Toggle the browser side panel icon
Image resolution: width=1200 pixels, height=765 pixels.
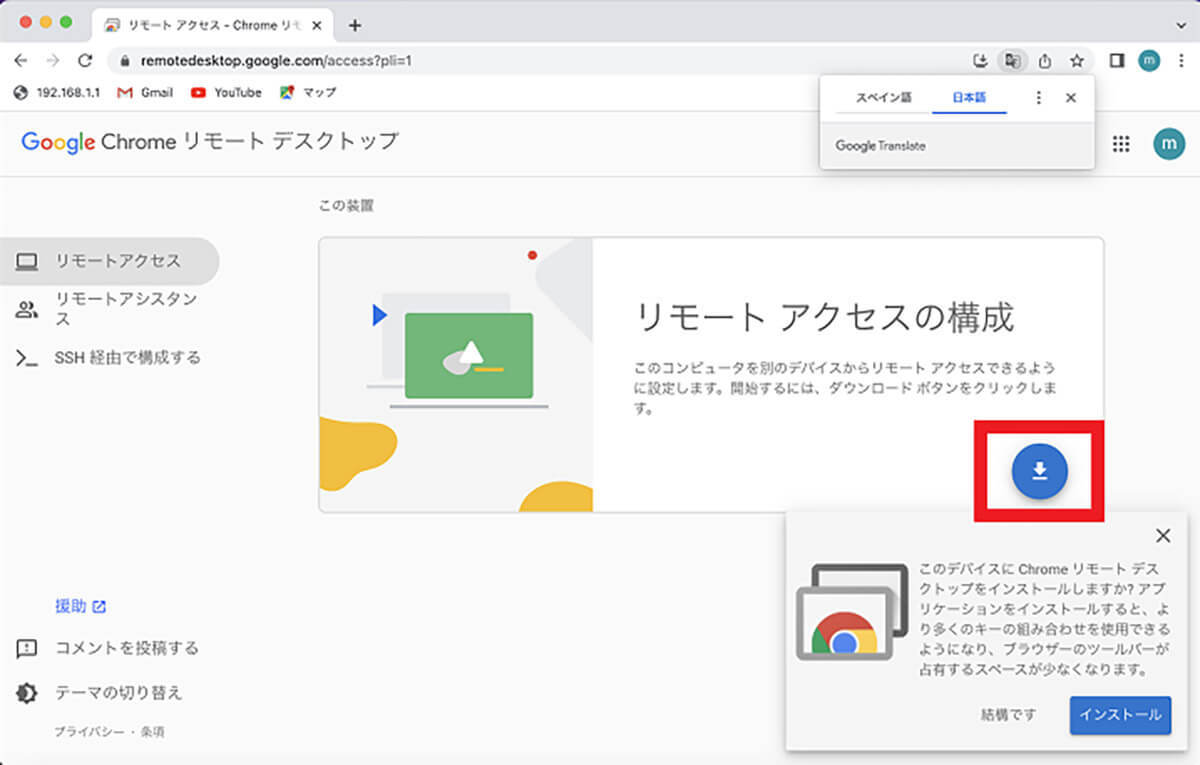pyautogui.click(x=1117, y=61)
